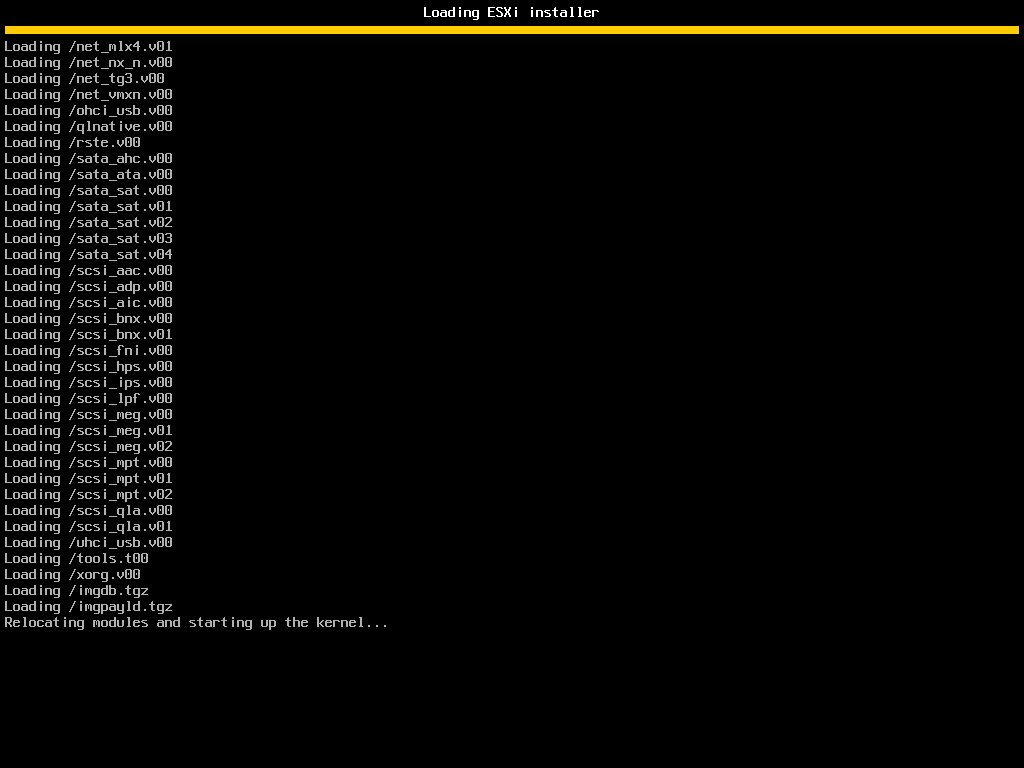Select the line 'Loading /imgdb.tgz'
The image size is (1024, 768).
(x=76, y=590)
